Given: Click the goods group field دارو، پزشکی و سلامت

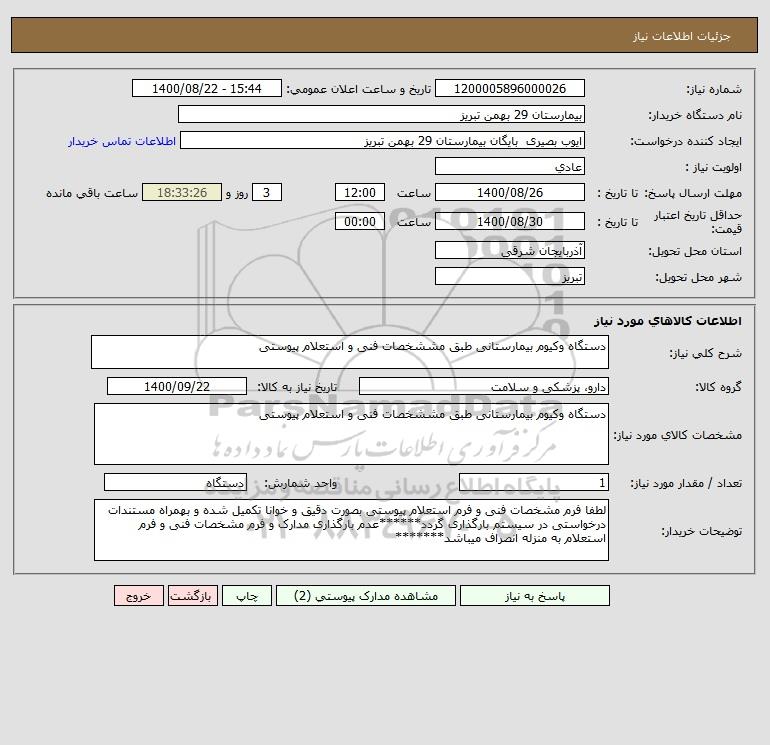Looking at the screenshot, I should click(x=484, y=386).
